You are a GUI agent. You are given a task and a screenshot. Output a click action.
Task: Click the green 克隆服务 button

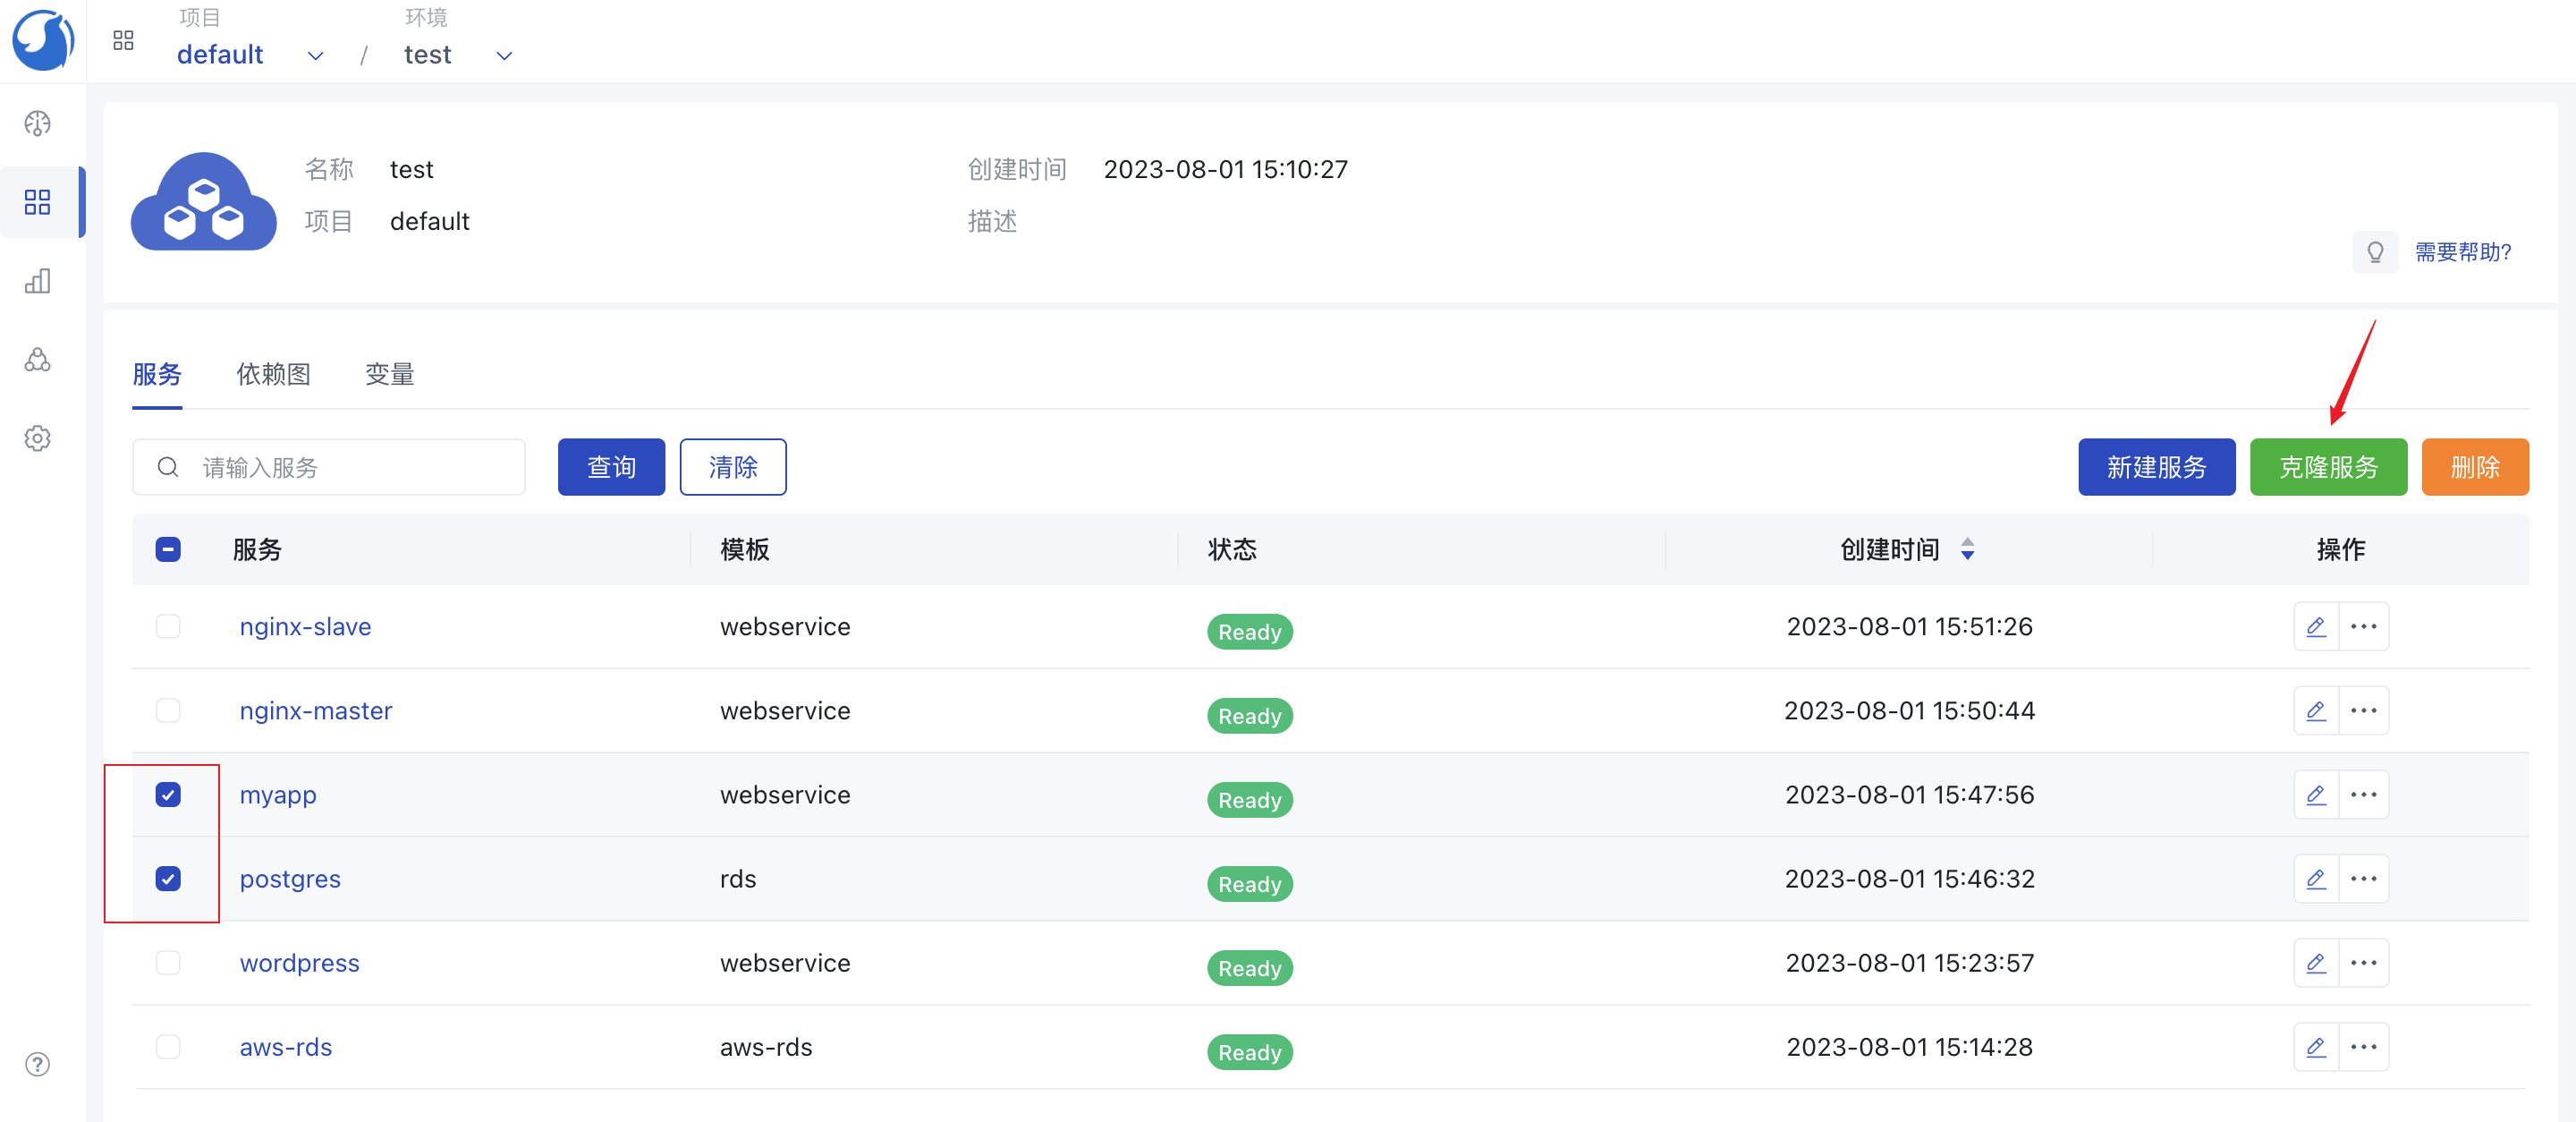pyautogui.click(x=2327, y=467)
